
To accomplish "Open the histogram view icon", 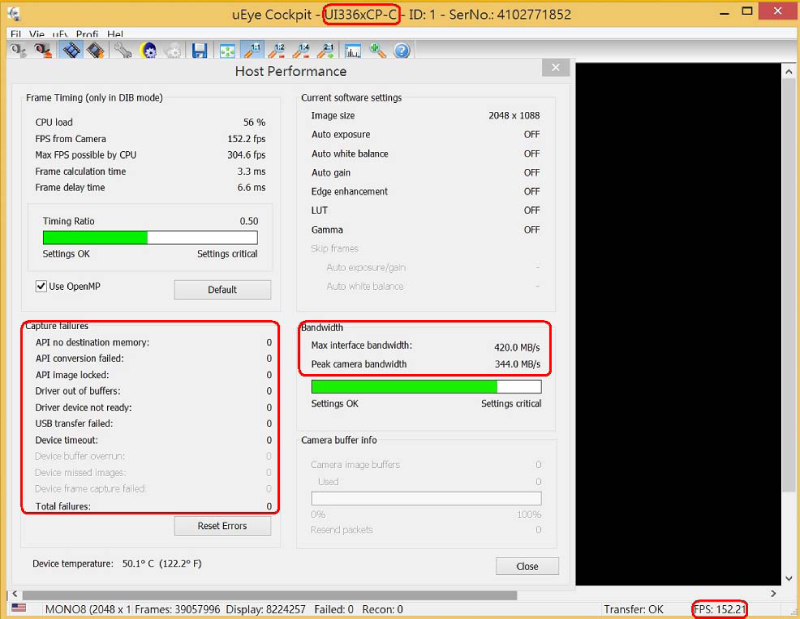I will tap(353, 50).
